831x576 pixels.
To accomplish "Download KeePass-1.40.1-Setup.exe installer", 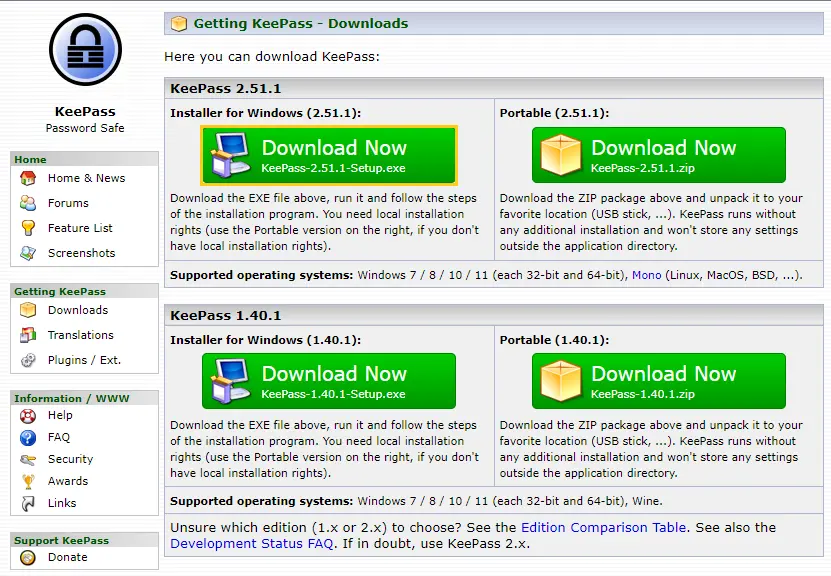I will [329, 381].
